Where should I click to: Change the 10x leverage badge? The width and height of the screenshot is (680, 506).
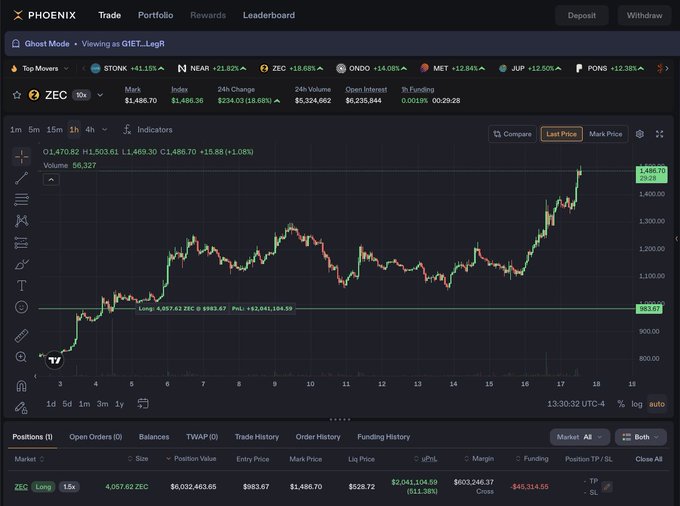[x=81, y=95]
